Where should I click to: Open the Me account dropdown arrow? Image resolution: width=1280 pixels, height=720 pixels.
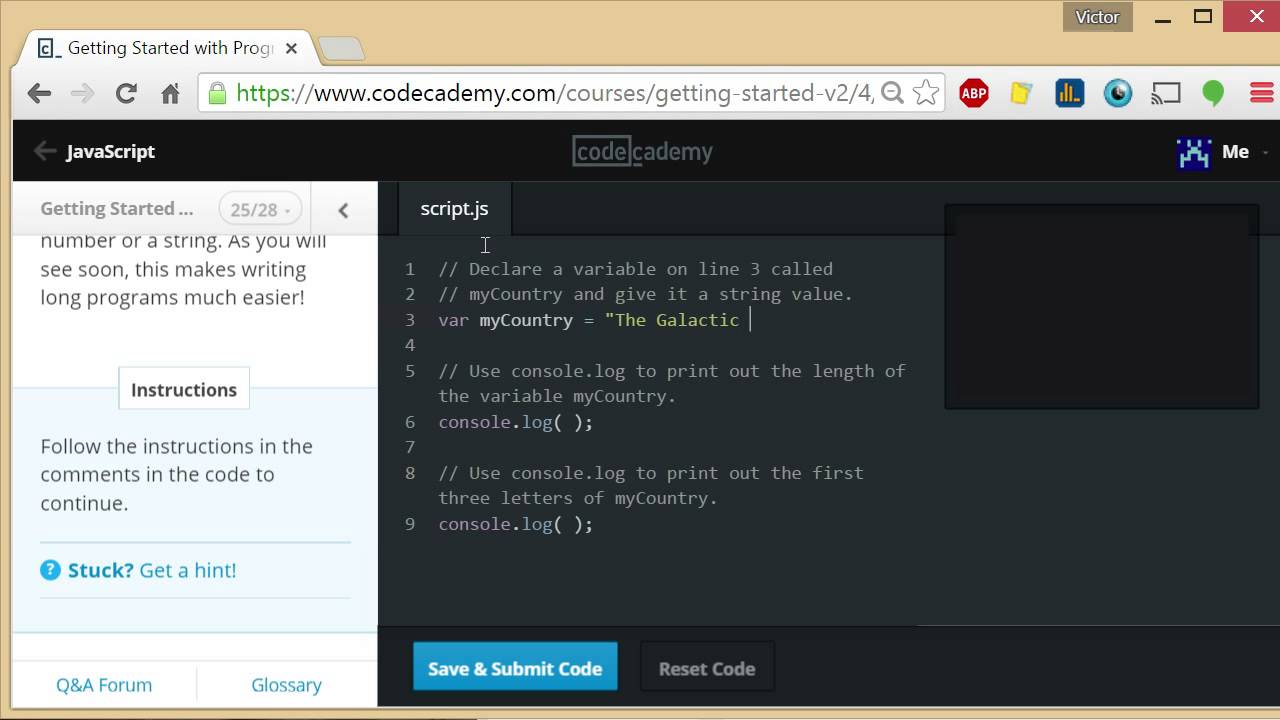(x=1265, y=153)
